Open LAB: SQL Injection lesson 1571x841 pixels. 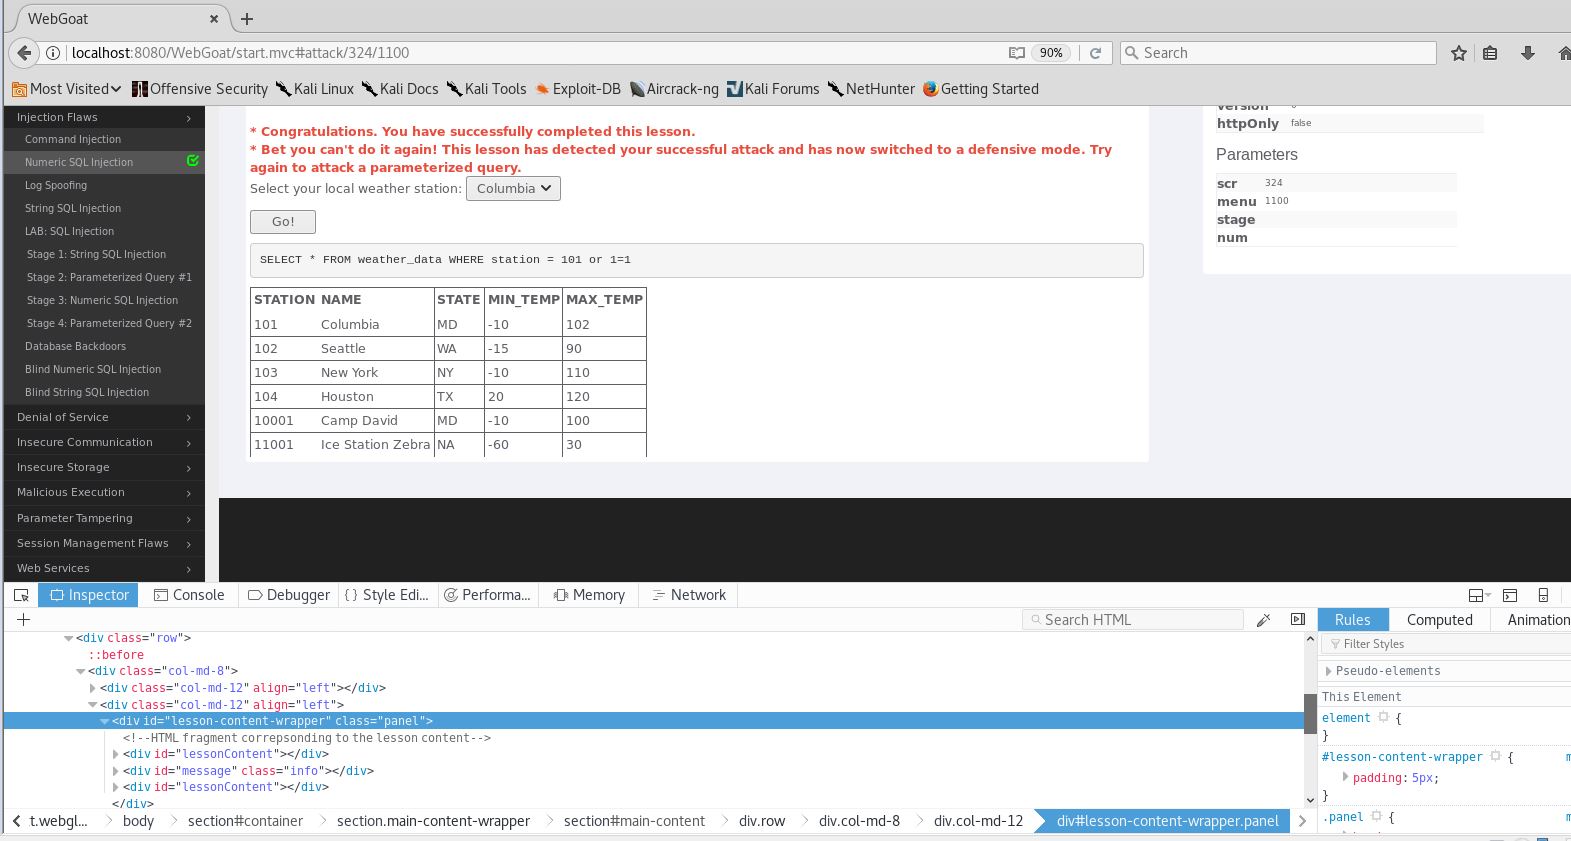[69, 231]
